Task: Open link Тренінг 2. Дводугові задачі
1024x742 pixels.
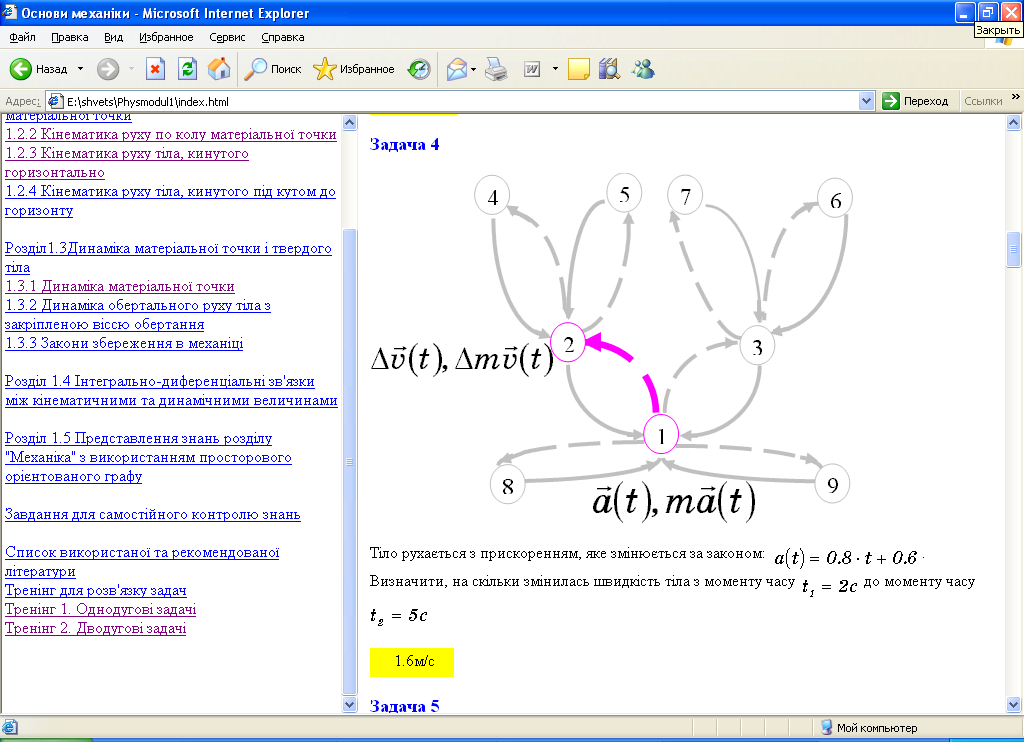Action: 95,628
